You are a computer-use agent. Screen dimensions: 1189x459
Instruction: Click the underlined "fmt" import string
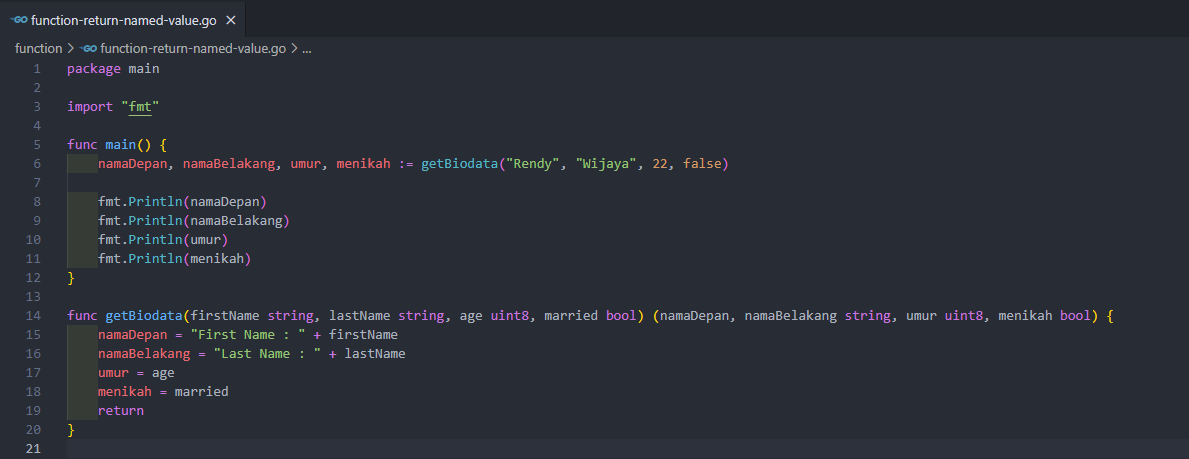(x=140, y=107)
